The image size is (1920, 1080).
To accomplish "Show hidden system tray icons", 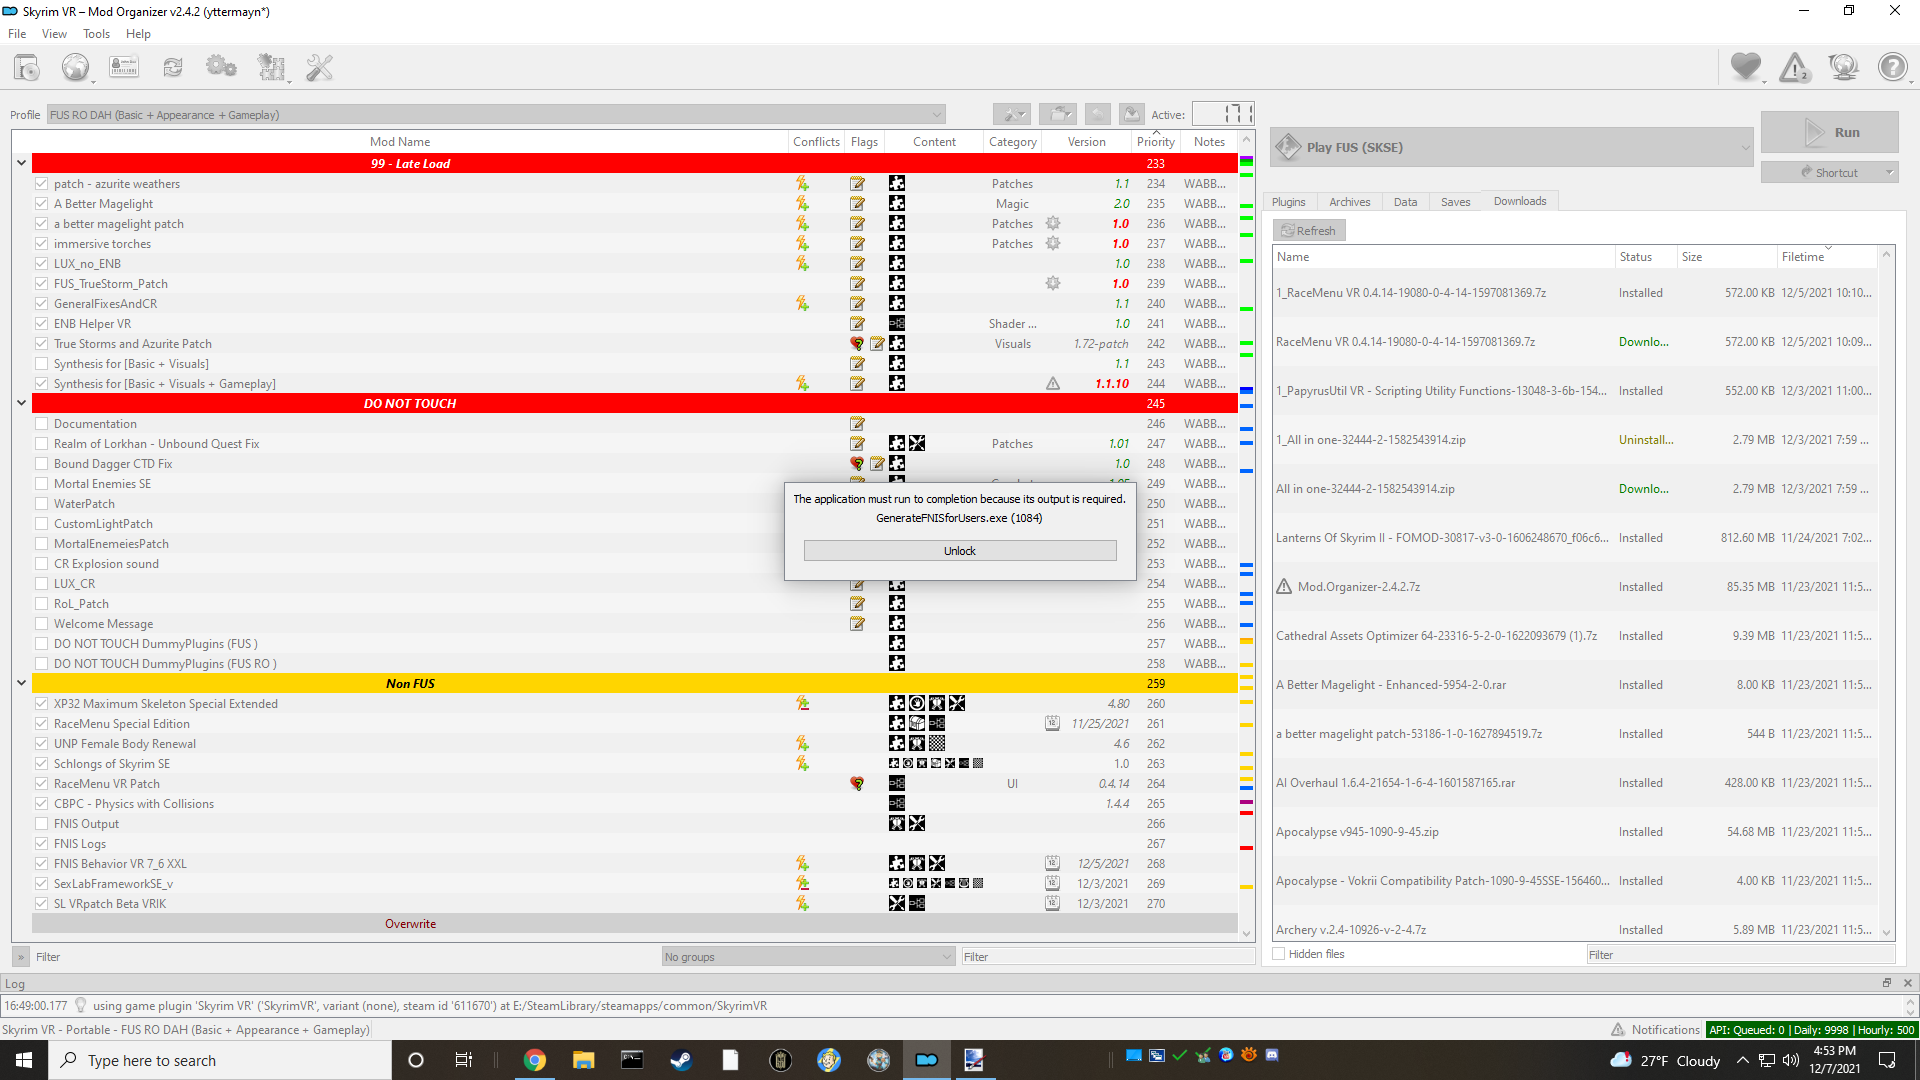I will [x=1742, y=1060].
